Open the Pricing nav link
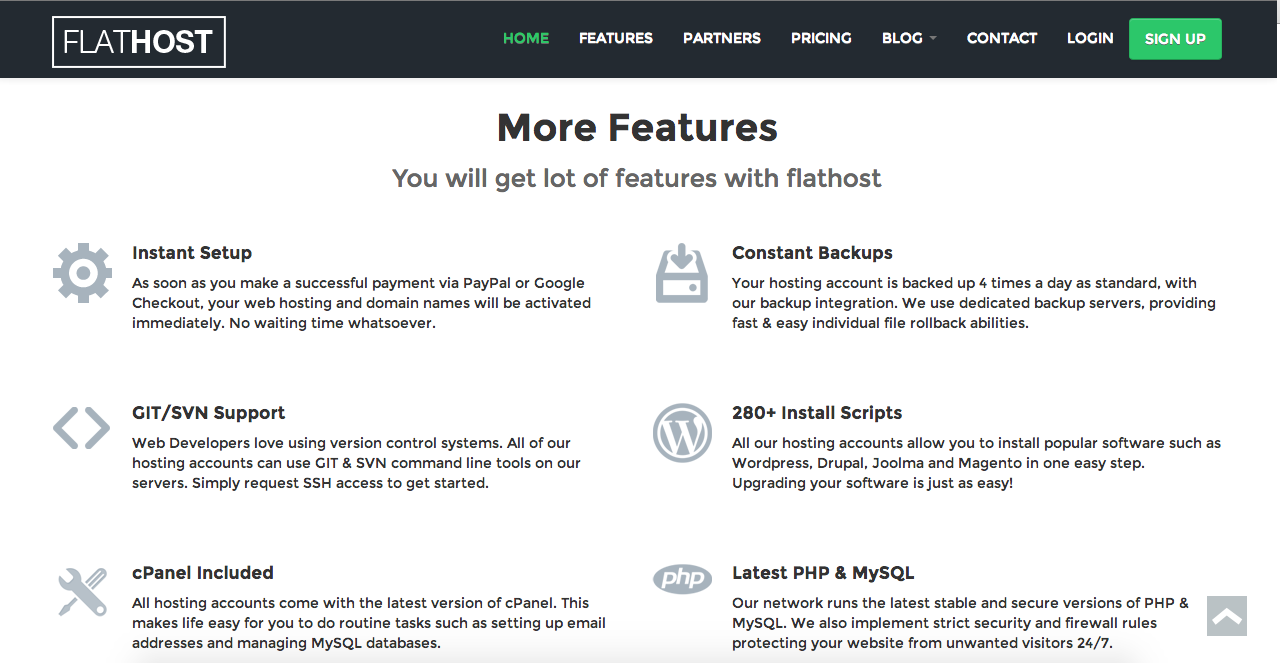Viewport: 1280px width, 663px height. pyautogui.click(x=821, y=38)
